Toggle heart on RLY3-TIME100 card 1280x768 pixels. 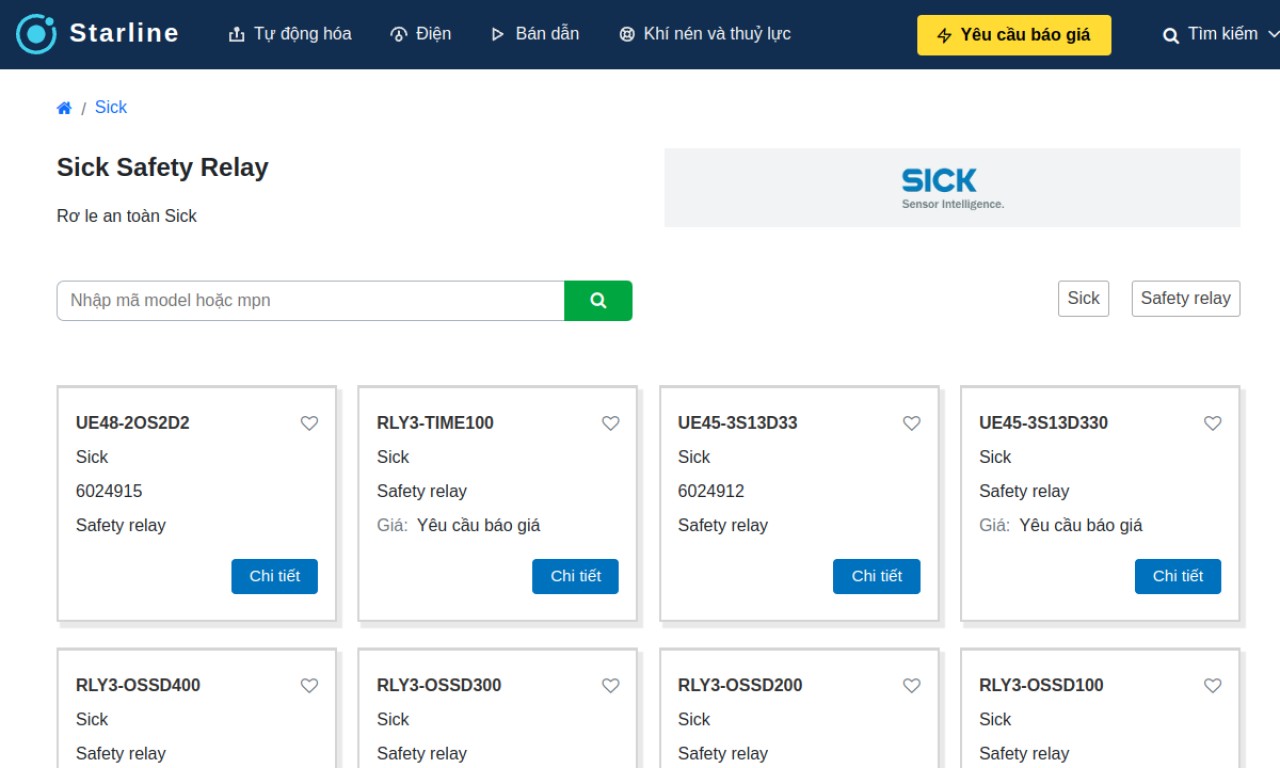point(610,423)
